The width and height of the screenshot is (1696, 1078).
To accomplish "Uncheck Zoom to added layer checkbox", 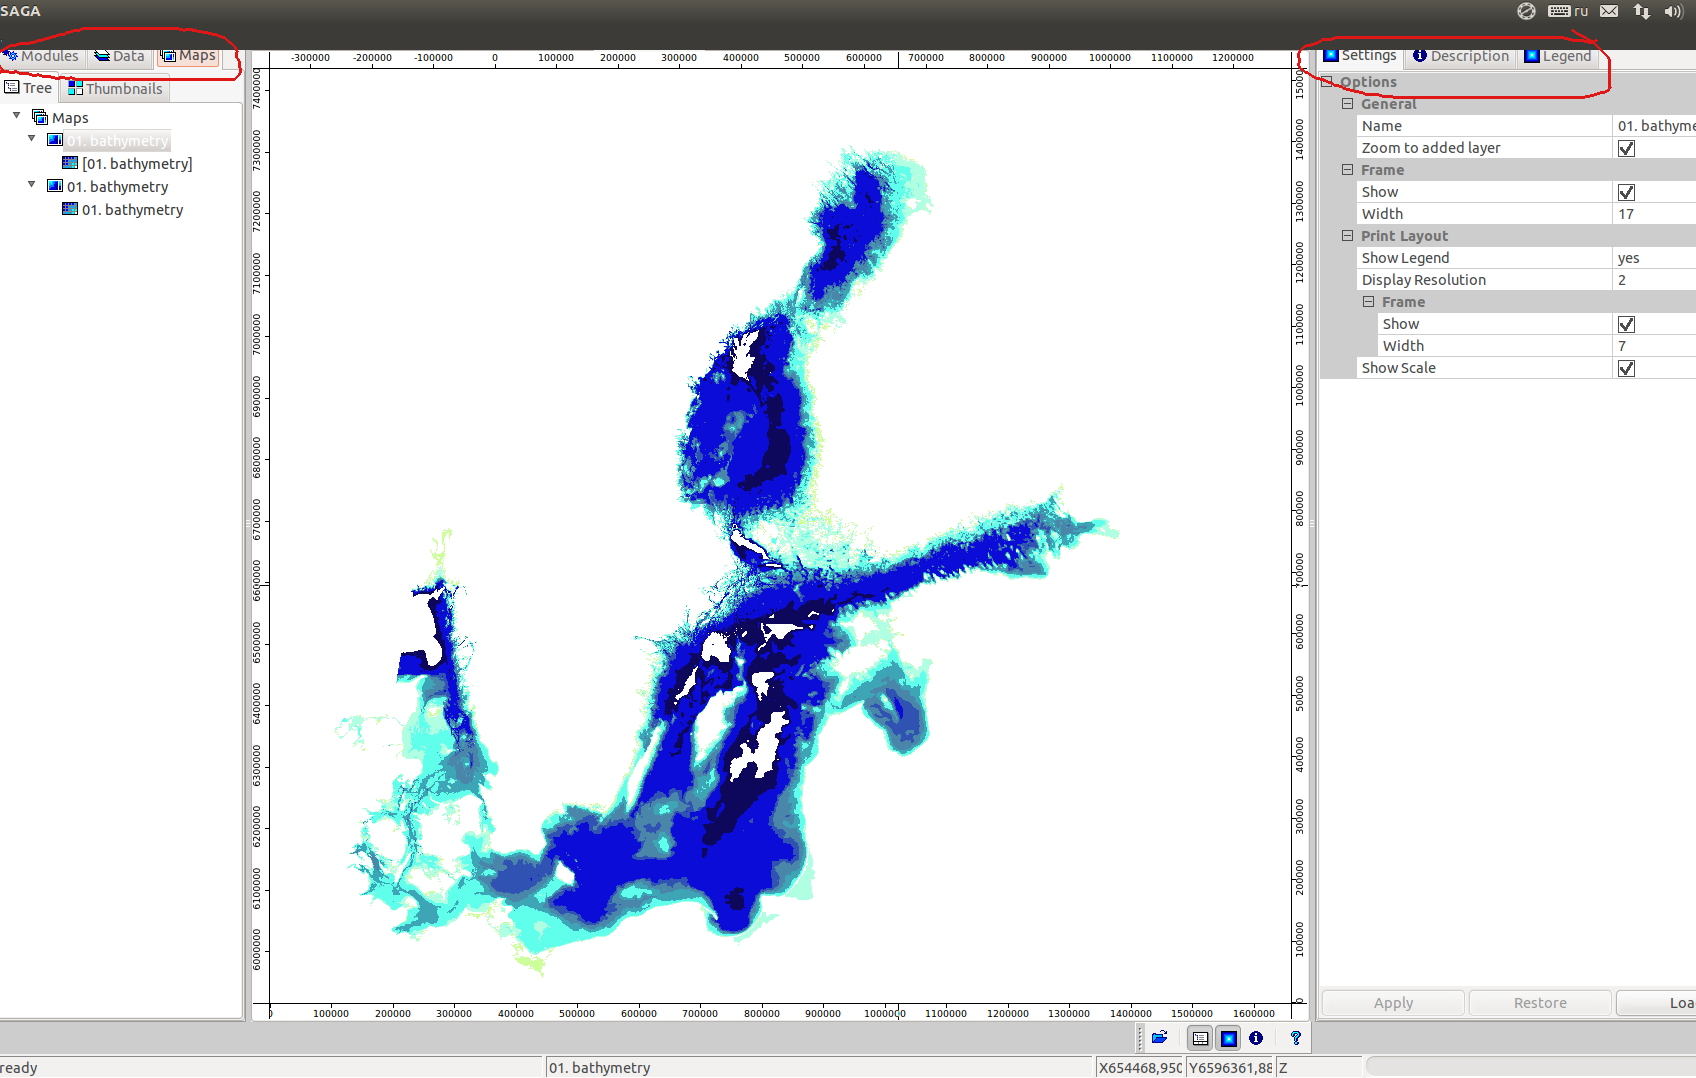I will 1626,148.
